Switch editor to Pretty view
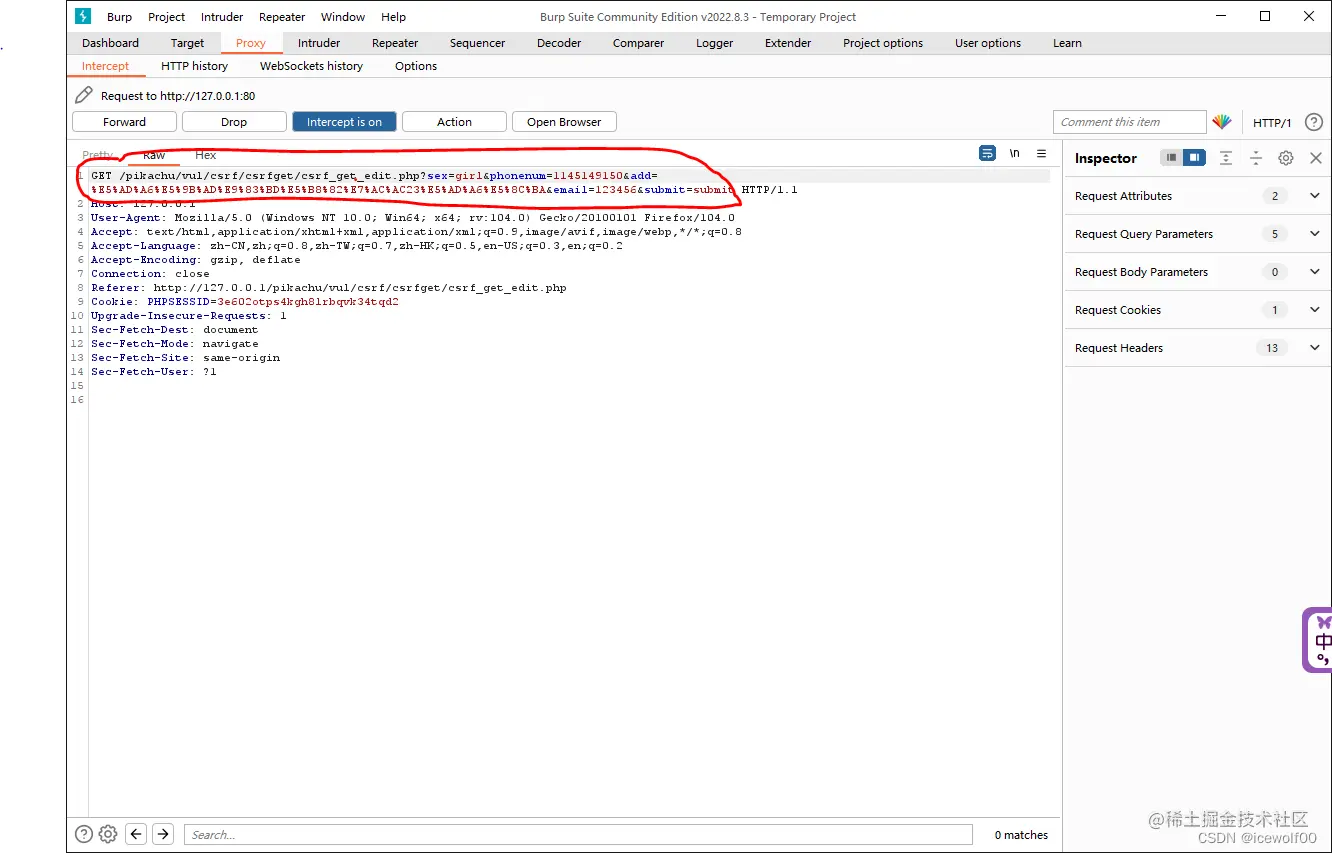Image resolution: width=1332 pixels, height=853 pixels. [x=98, y=155]
